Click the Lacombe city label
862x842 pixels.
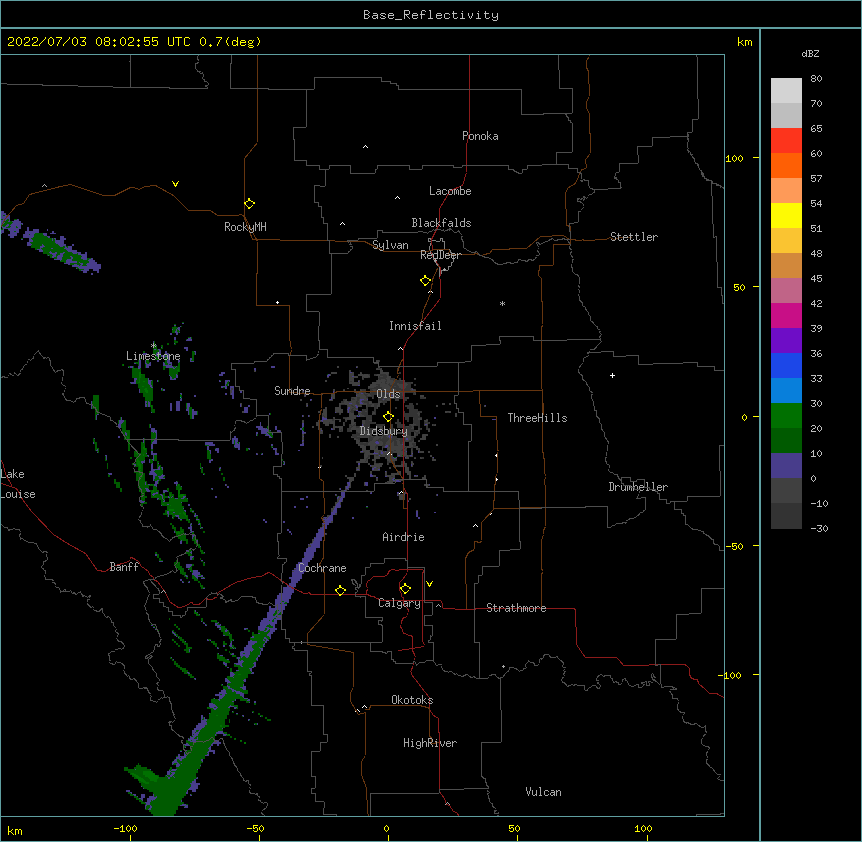coord(450,191)
